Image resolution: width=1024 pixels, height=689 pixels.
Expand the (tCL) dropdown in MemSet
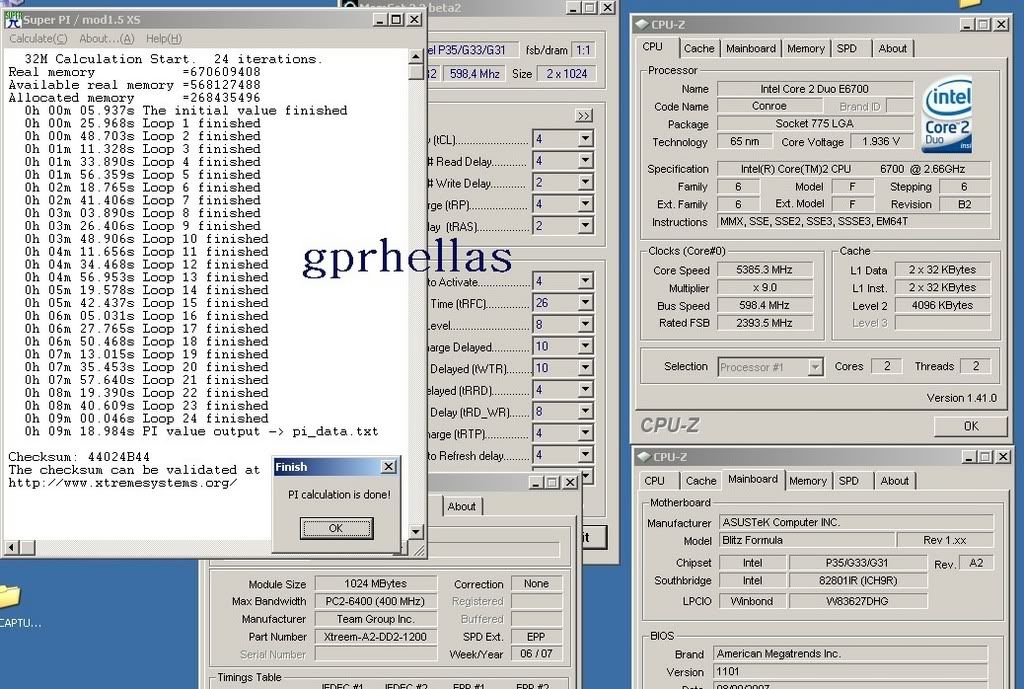pos(585,139)
